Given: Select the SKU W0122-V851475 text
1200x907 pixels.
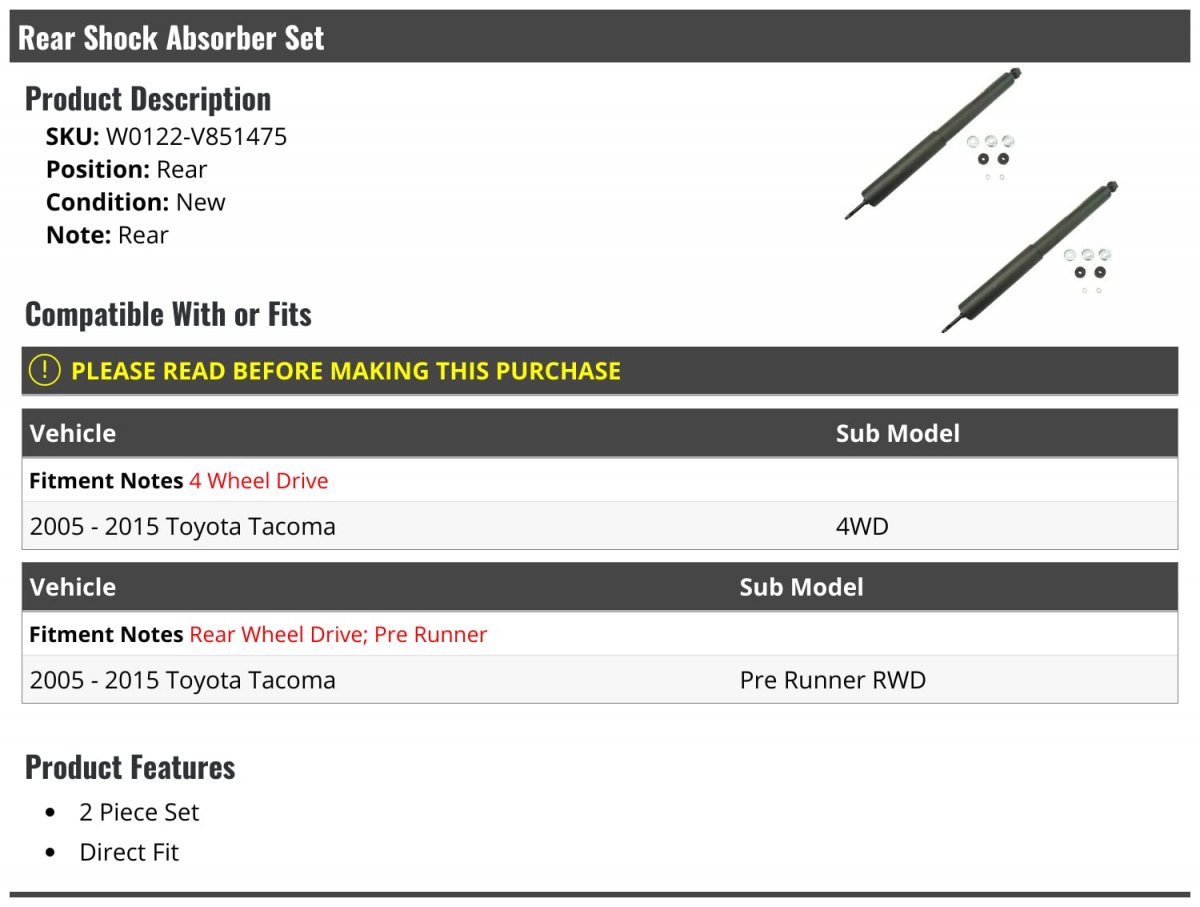Looking at the screenshot, I should click(167, 136).
